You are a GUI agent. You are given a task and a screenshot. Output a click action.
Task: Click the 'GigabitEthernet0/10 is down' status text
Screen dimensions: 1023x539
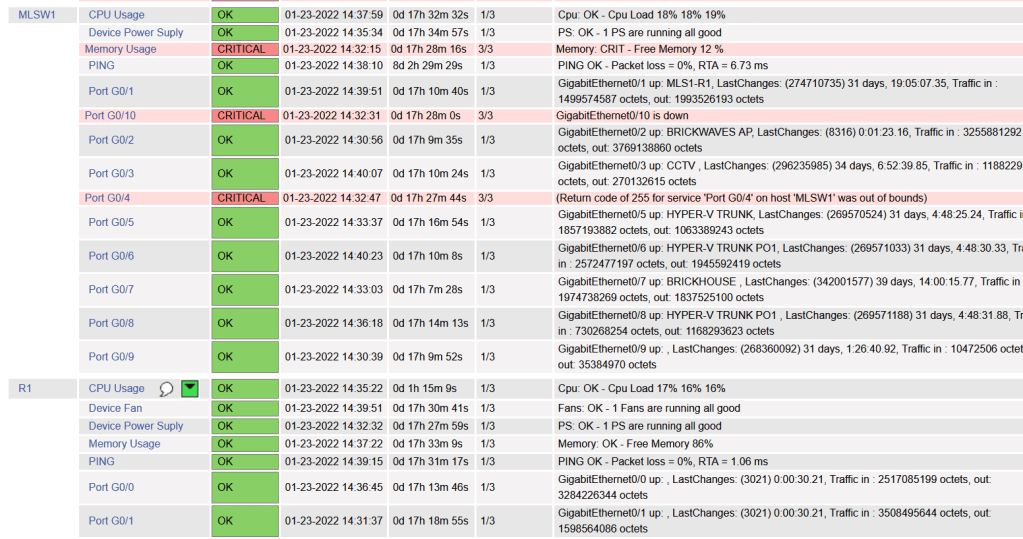(x=622, y=116)
